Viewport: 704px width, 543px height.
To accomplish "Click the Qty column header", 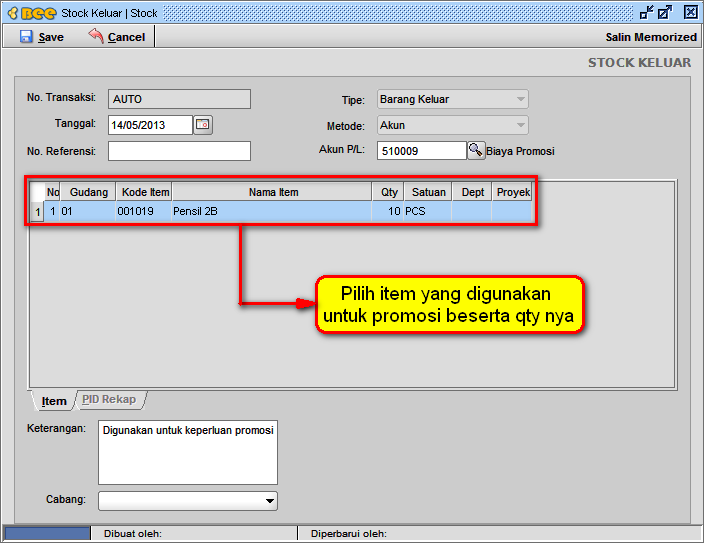I will point(389,192).
